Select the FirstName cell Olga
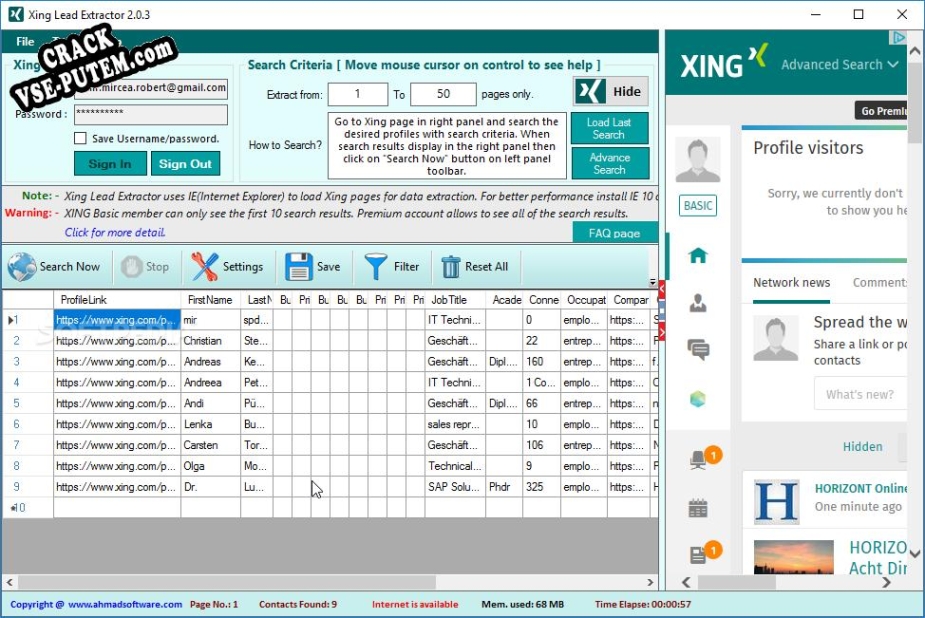The height and width of the screenshot is (618, 925). click(x=210, y=466)
